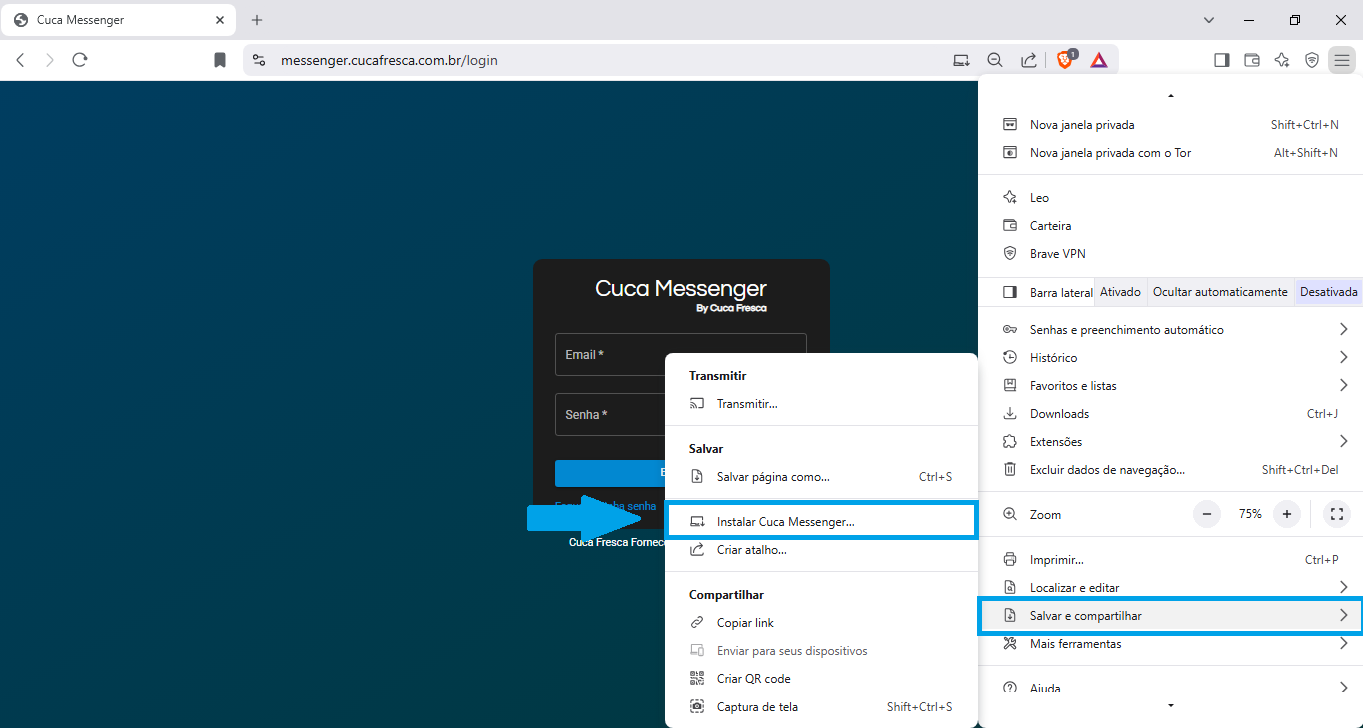Viewport: 1363px width, 728px height.
Task: Enter full screen via the zoom row icon
Action: coord(1337,514)
